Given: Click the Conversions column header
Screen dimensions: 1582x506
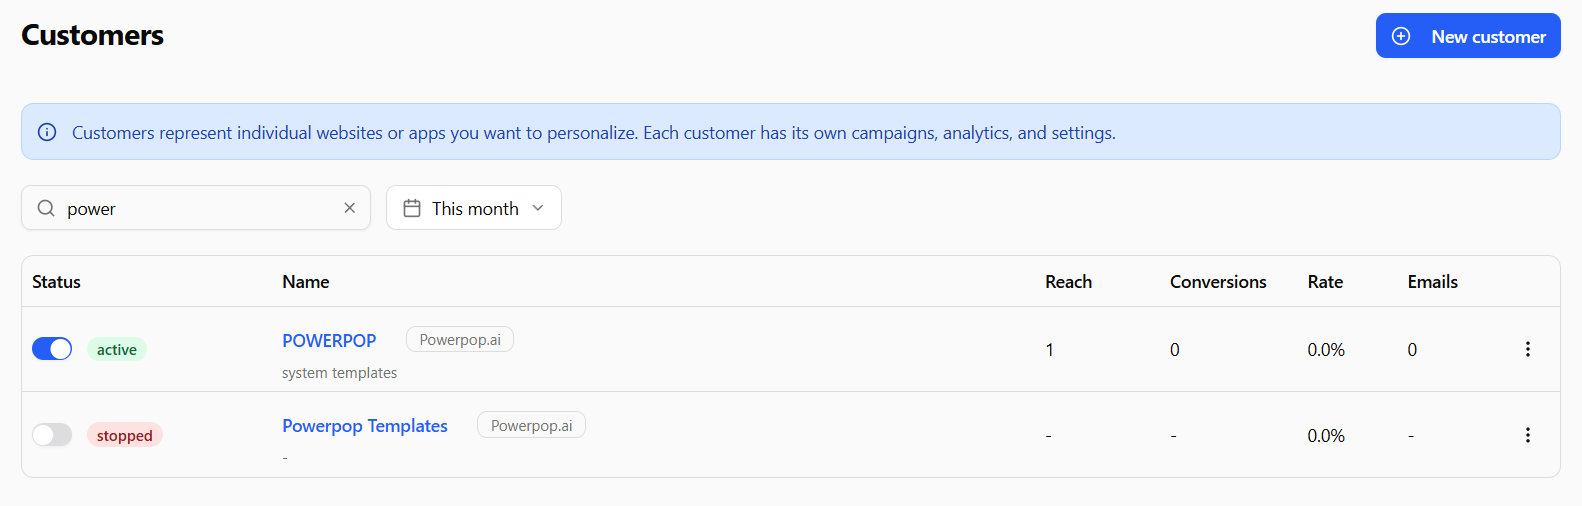Looking at the screenshot, I should click(1218, 282).
